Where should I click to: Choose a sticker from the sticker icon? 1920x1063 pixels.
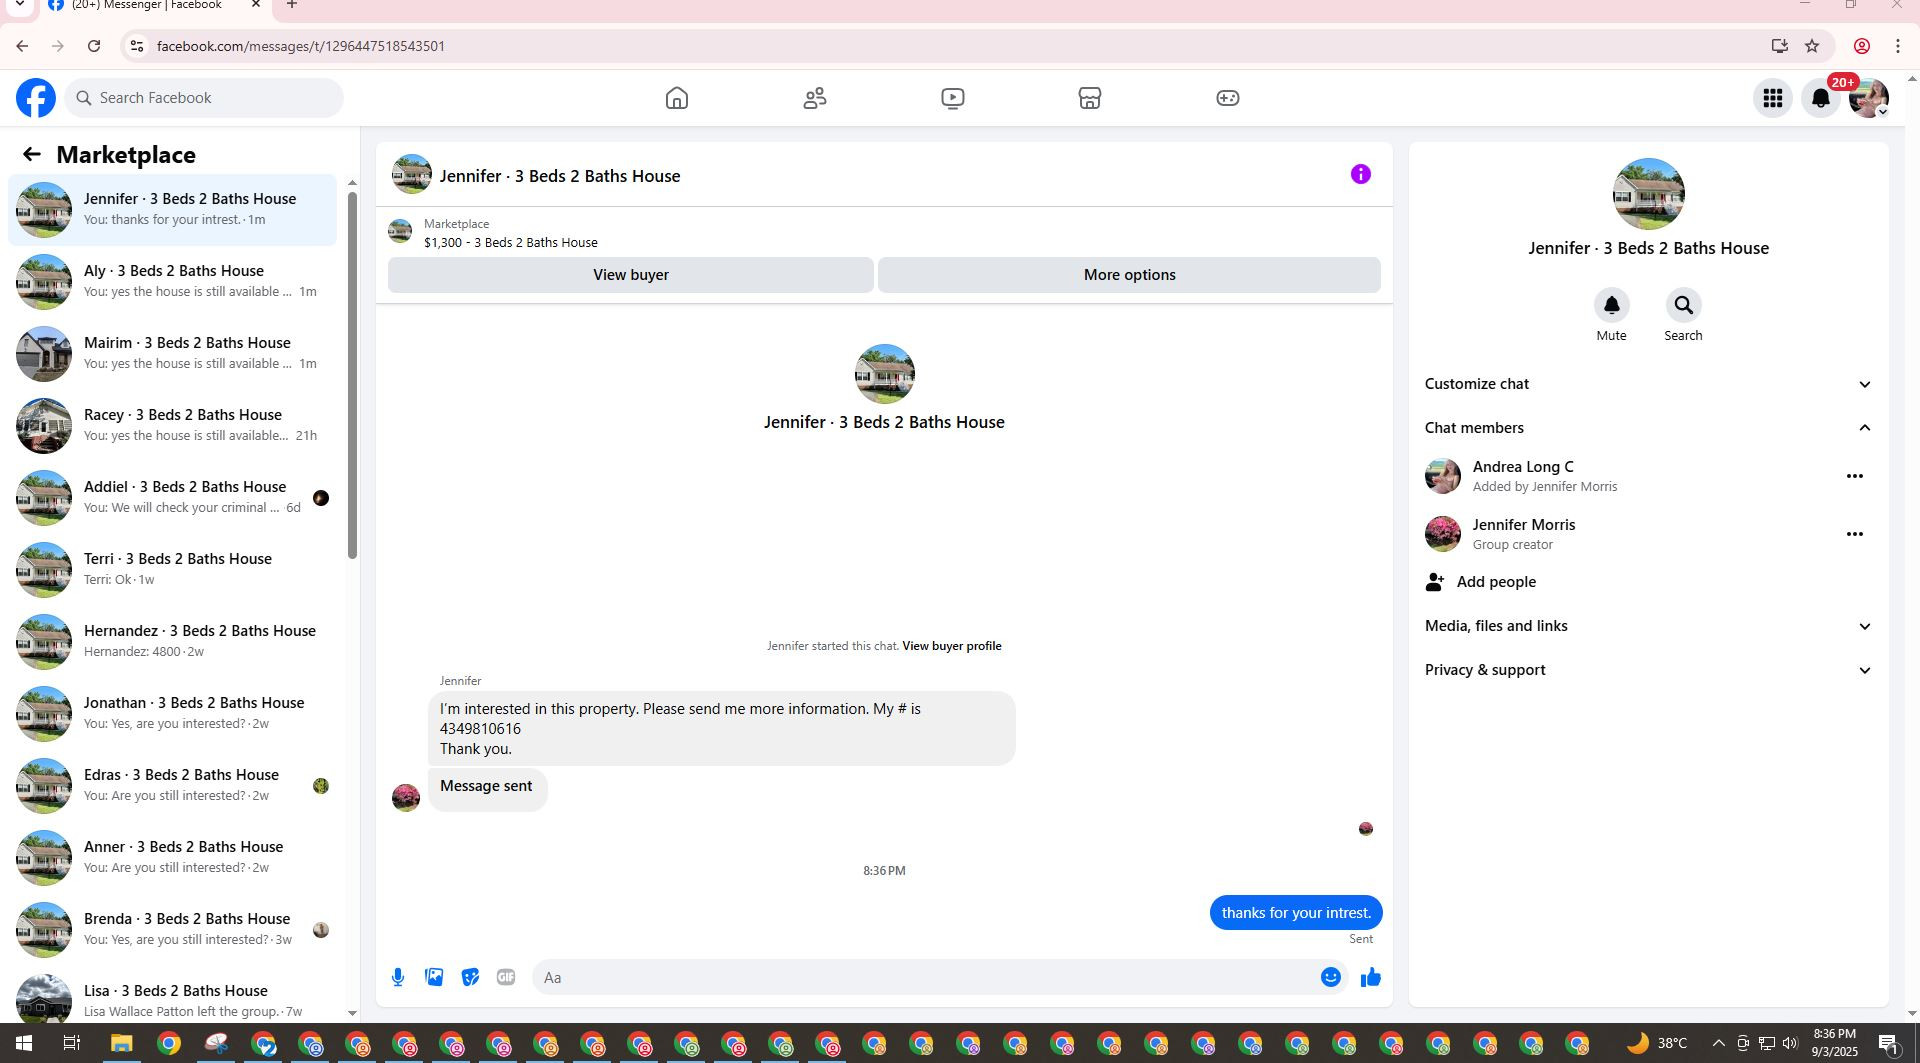pyautogui.click(x=470, y=978)
